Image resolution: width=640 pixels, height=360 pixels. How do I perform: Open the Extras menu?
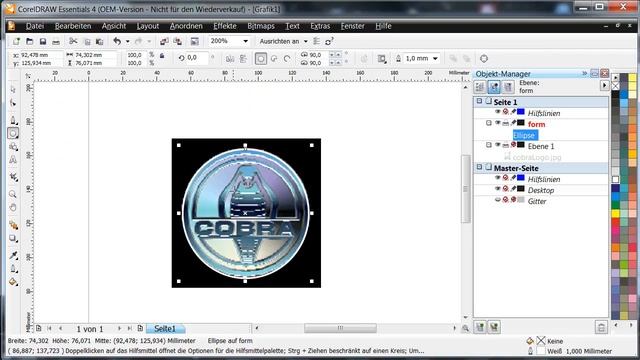[320, 26]
